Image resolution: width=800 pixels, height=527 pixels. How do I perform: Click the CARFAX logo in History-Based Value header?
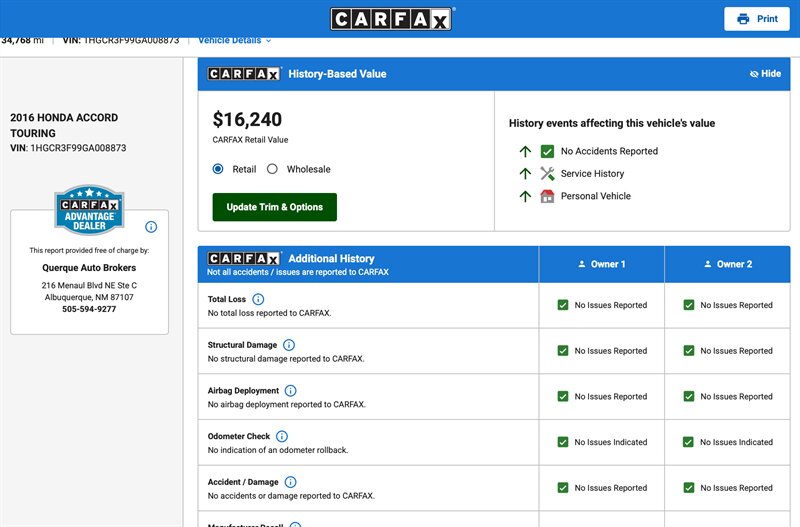244,74
